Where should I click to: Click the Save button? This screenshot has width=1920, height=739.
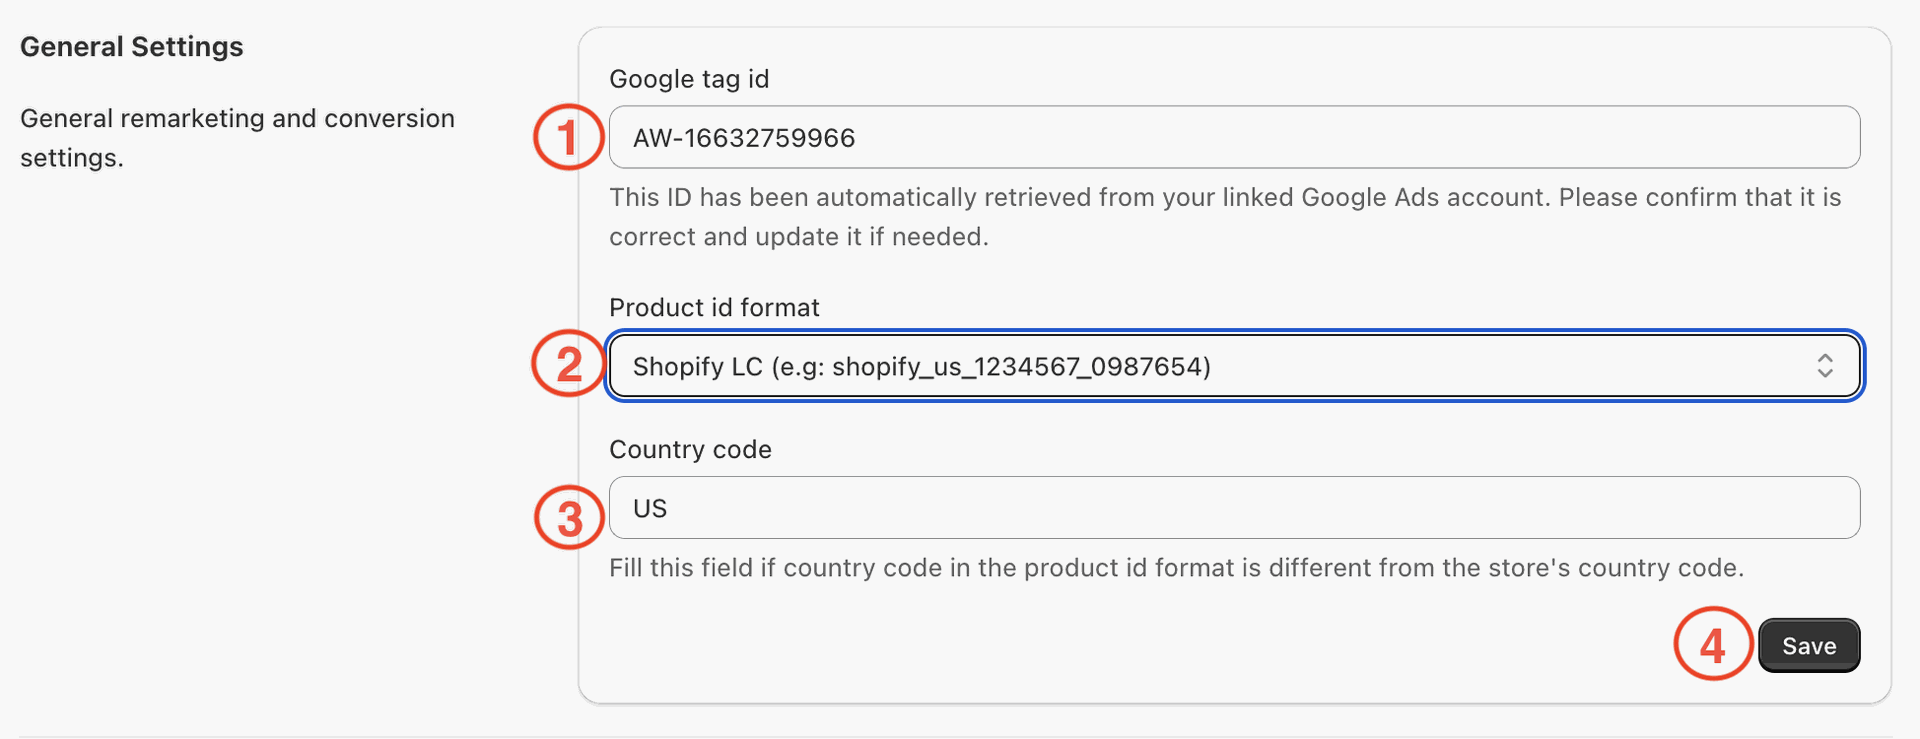tap(1808, 646)
